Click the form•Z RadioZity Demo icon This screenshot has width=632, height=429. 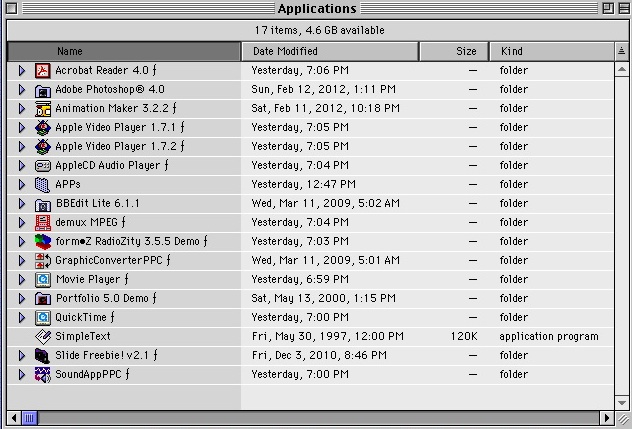coord(42,242)
